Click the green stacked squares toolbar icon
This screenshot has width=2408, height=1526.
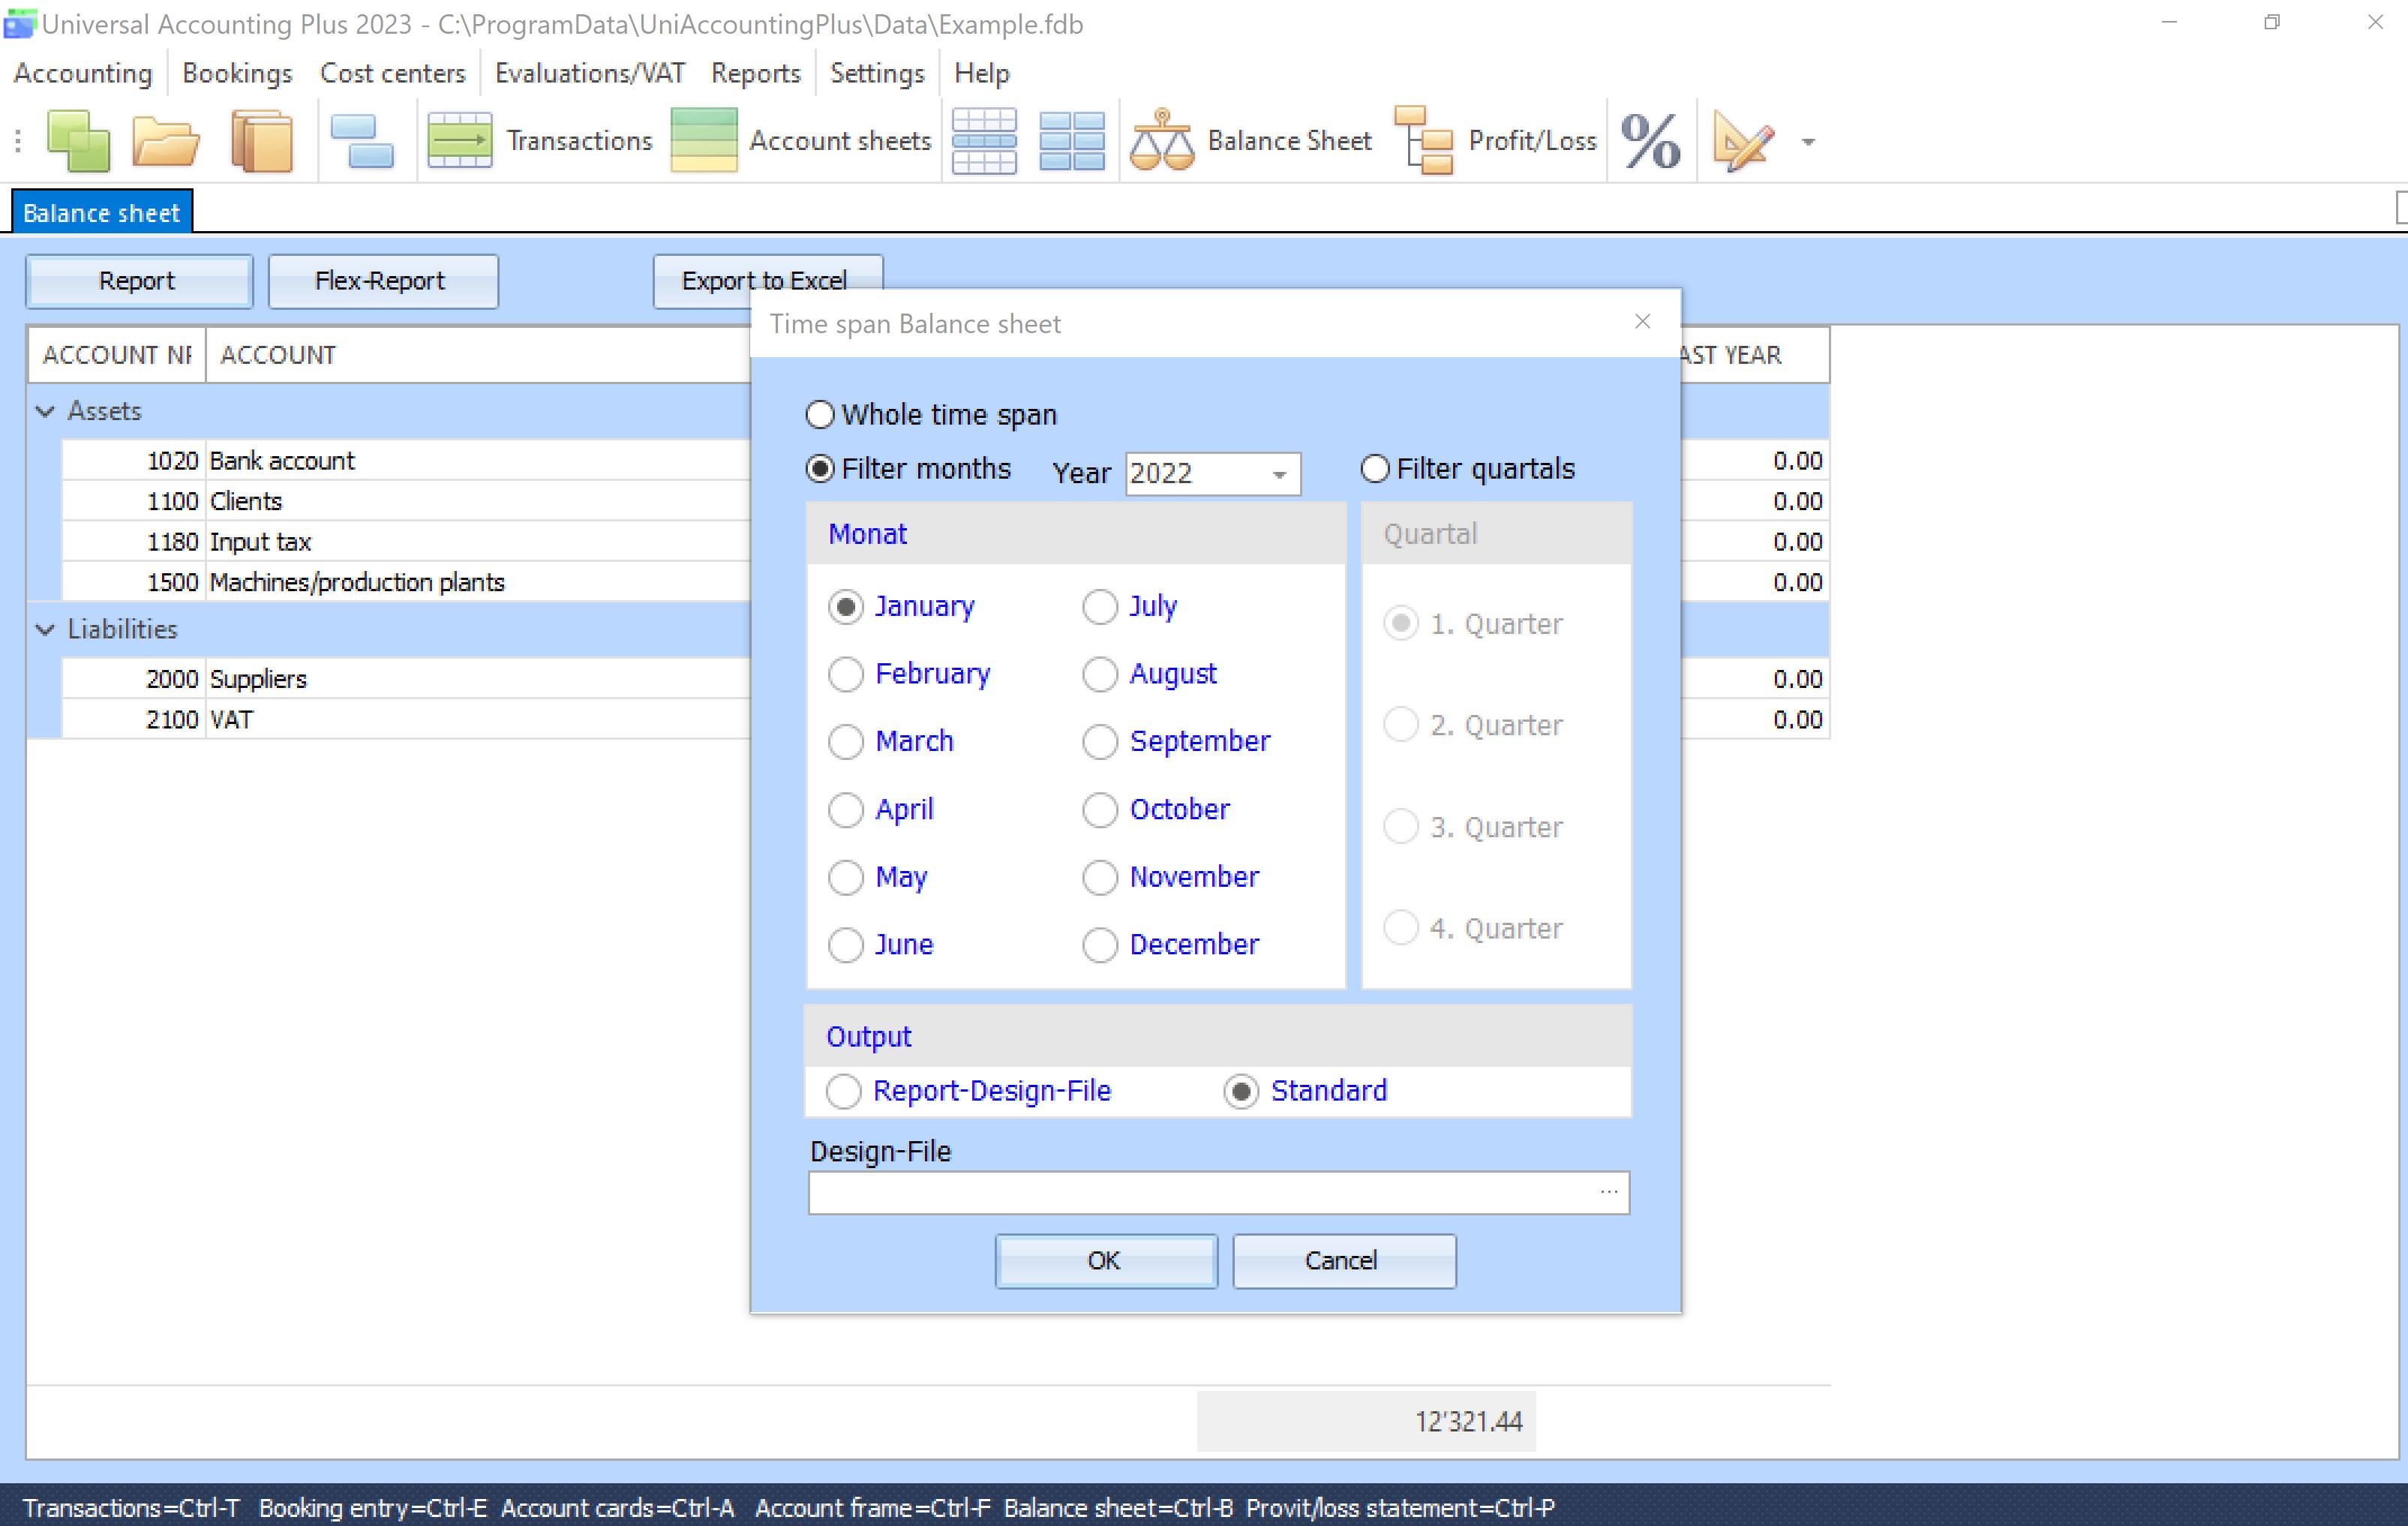[x=78, y=141]
